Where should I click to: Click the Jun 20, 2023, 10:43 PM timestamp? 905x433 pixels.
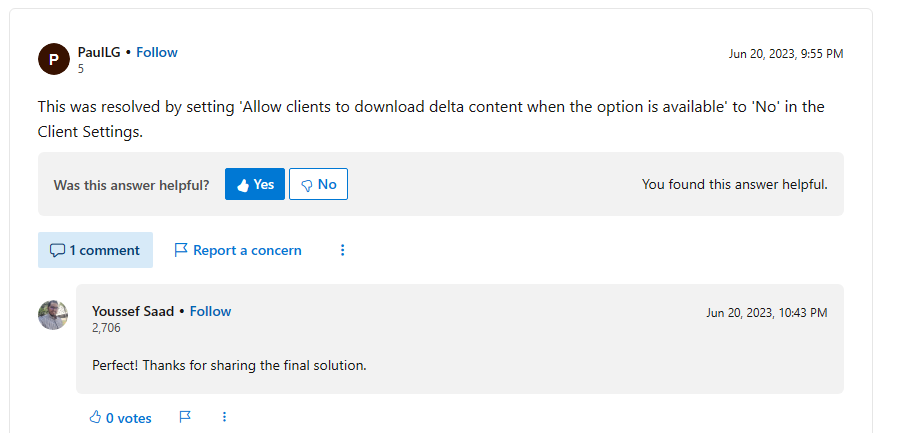point(767,312)
